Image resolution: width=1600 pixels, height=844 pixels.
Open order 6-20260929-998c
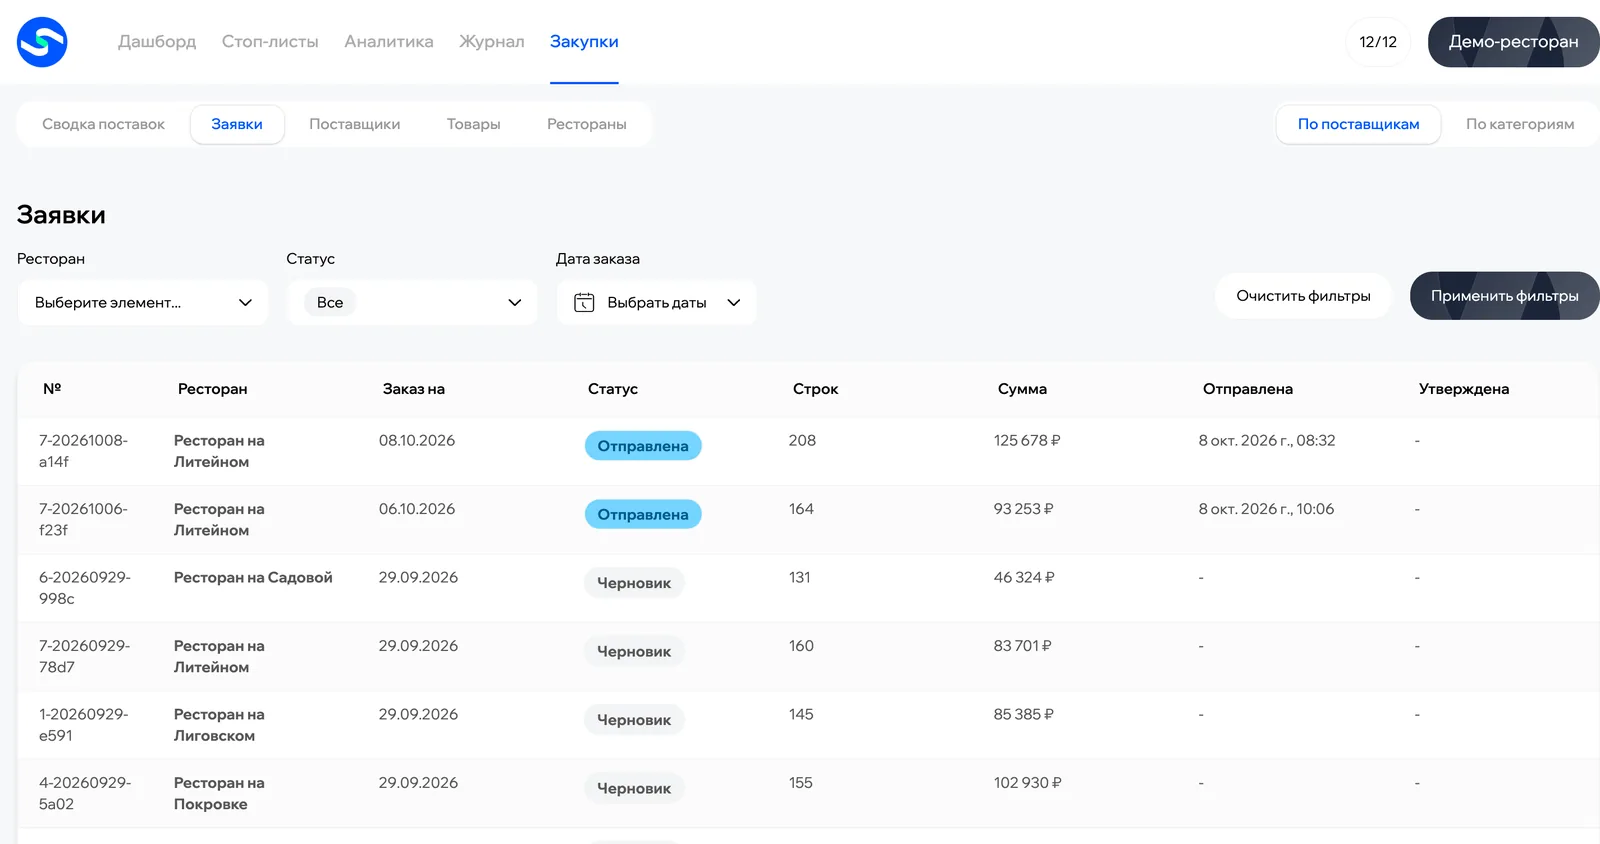tap(85, 588)
